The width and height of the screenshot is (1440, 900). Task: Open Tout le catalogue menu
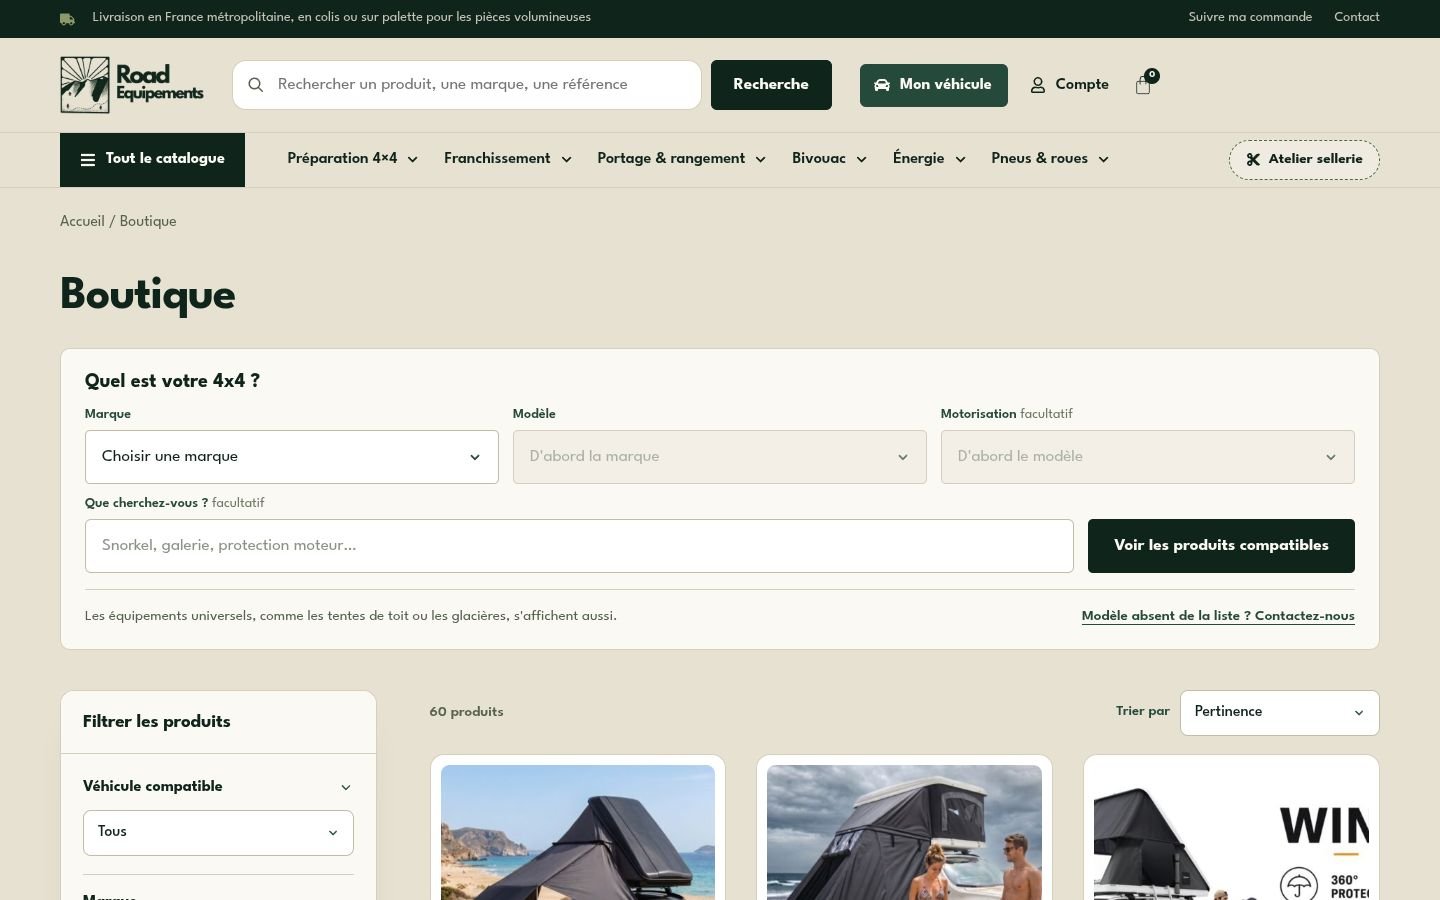click(152, 160)
